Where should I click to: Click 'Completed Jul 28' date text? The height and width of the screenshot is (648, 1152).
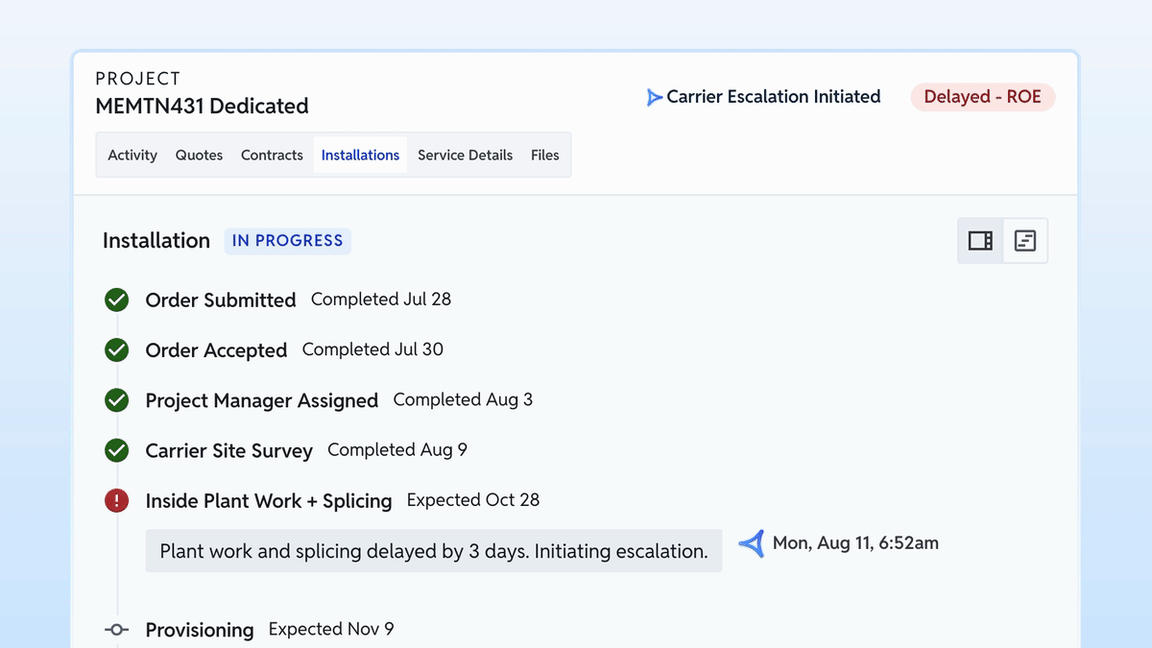coord(381,299)
